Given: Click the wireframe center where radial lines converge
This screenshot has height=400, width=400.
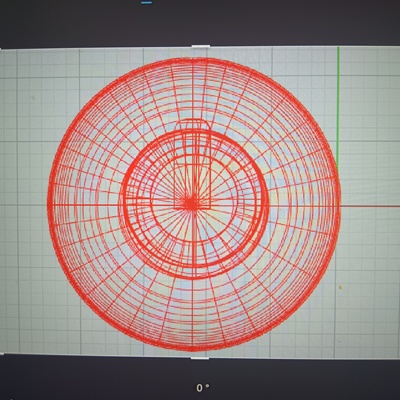Looking at the screenshot, I should point(191,203).
